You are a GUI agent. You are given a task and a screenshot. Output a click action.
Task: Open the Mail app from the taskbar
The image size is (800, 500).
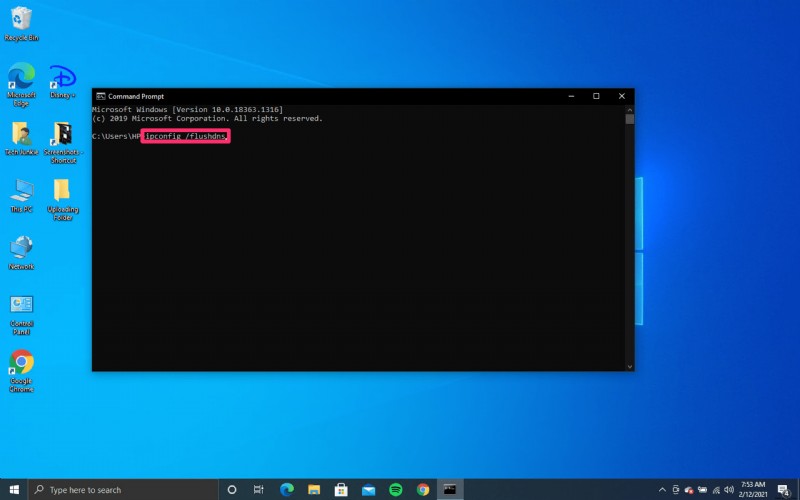click(x=368, y=490)
